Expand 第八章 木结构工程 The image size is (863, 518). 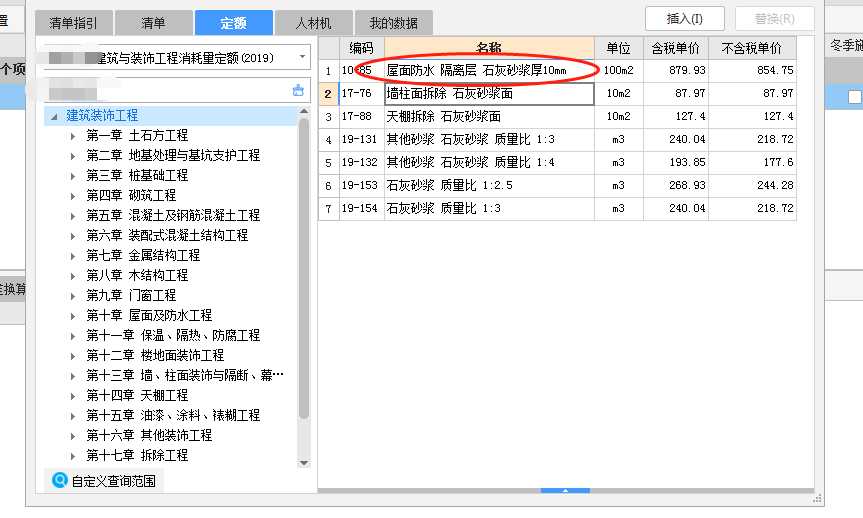click(x=73, y=276)
